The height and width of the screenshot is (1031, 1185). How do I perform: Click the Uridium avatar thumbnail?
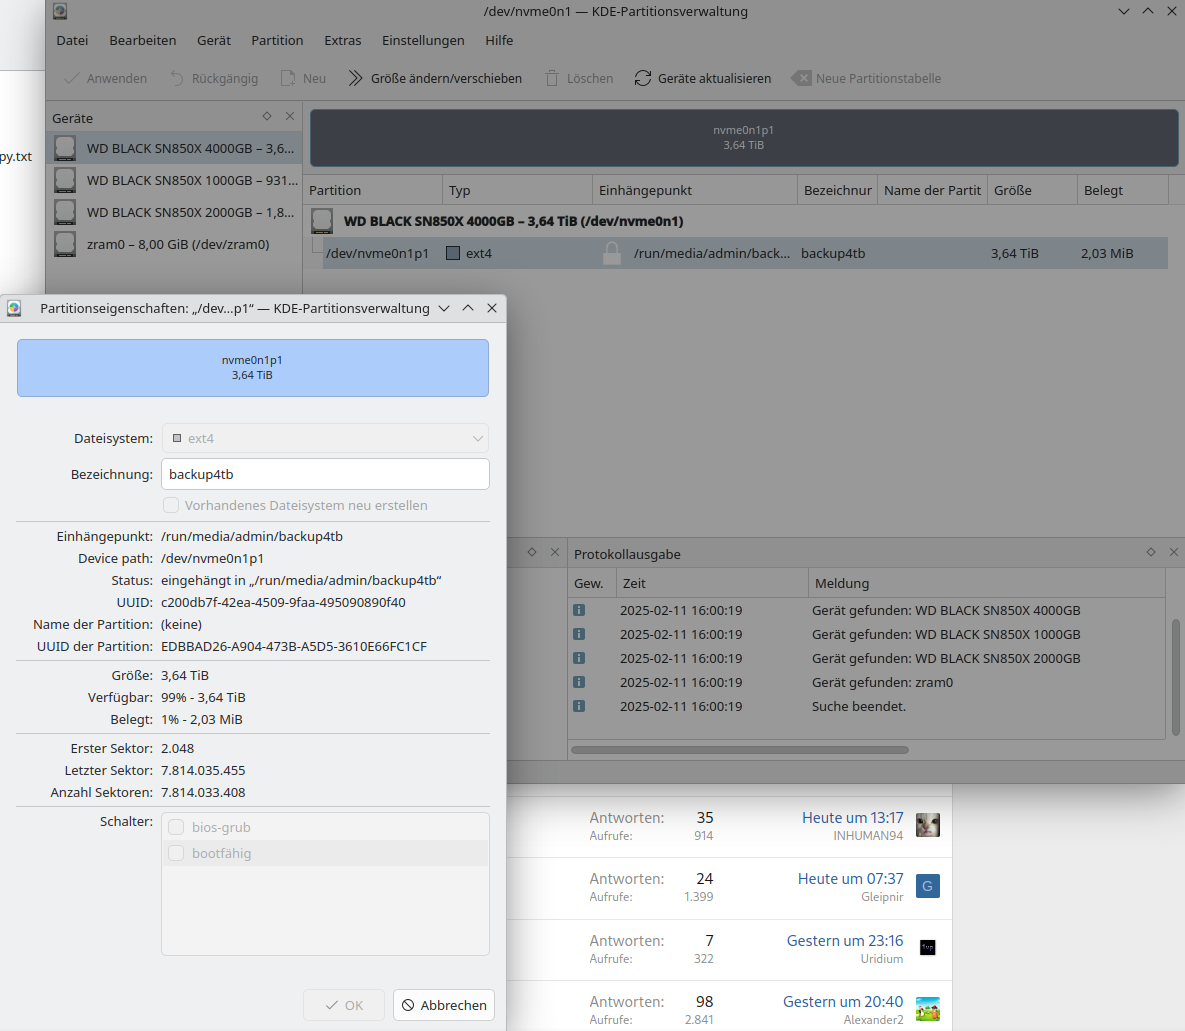[x=928, y=947]
